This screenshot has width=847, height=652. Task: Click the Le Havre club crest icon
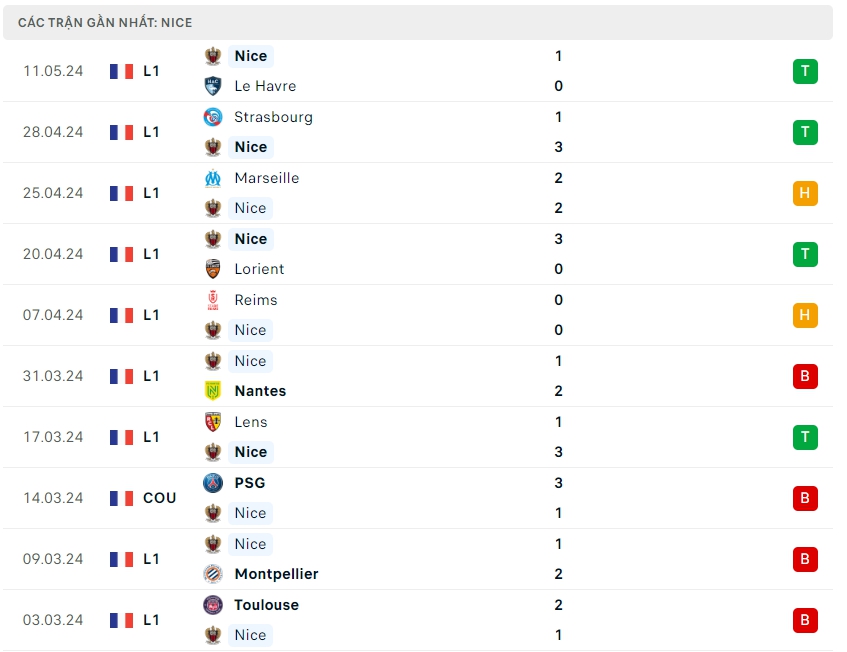pyautogui.click(x=213, y=86)
